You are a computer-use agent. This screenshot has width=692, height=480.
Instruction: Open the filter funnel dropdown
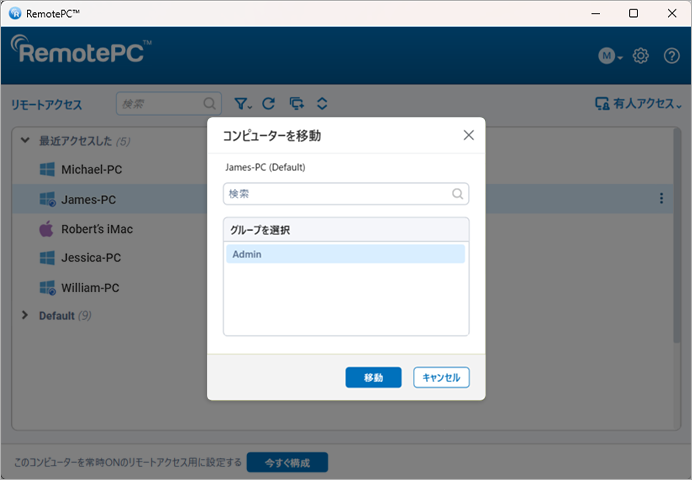[243, 104]
